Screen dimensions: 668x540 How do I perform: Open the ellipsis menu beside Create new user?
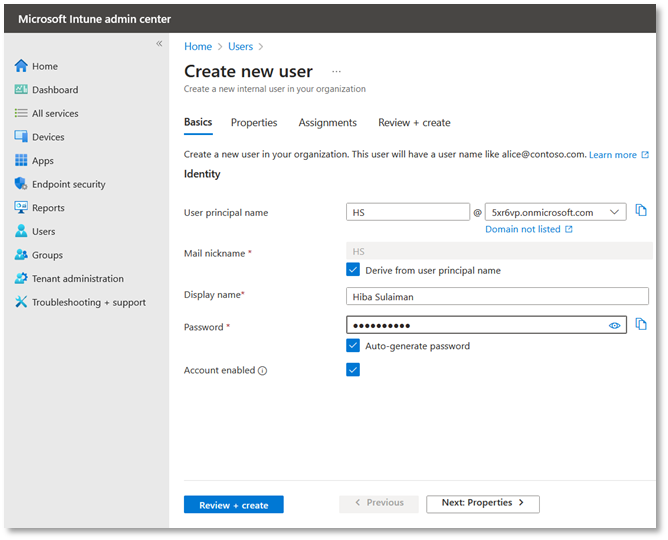pos(336,72)
